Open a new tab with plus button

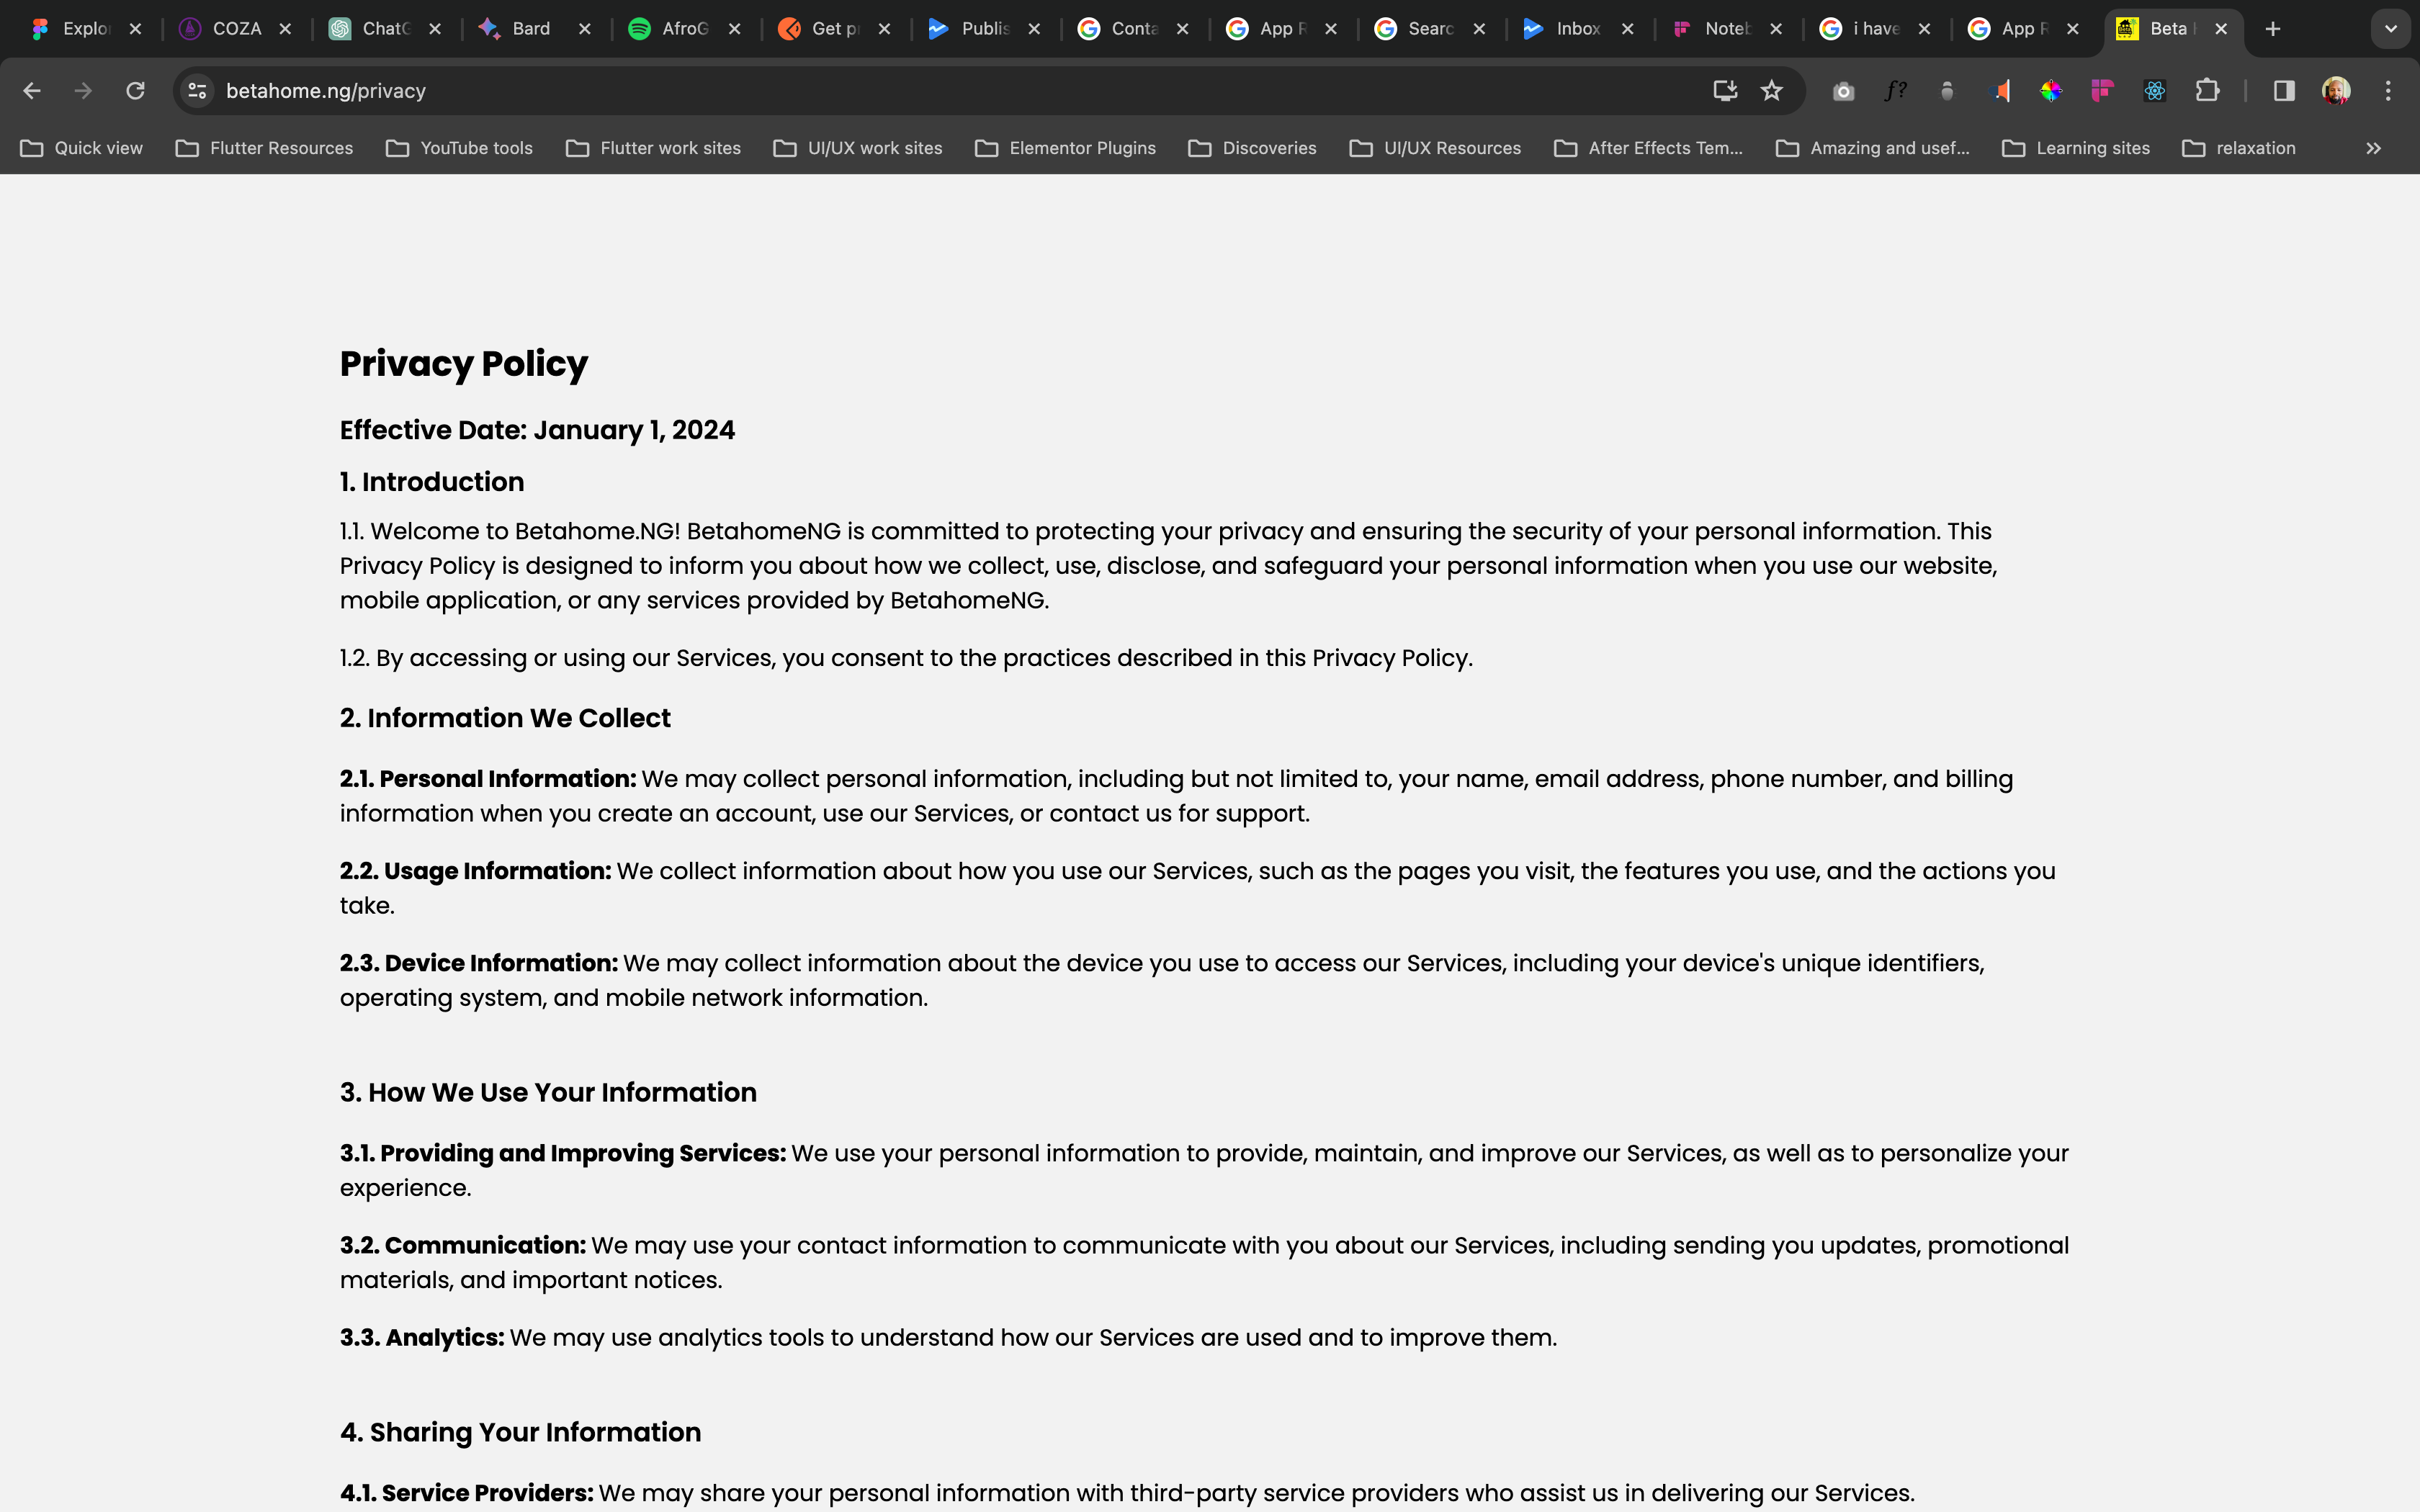pos(2273,29)
